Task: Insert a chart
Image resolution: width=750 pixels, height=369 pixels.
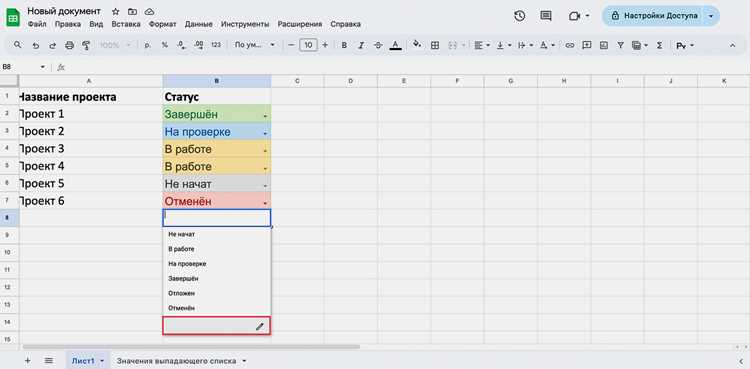Action: (x=604, y=45)
